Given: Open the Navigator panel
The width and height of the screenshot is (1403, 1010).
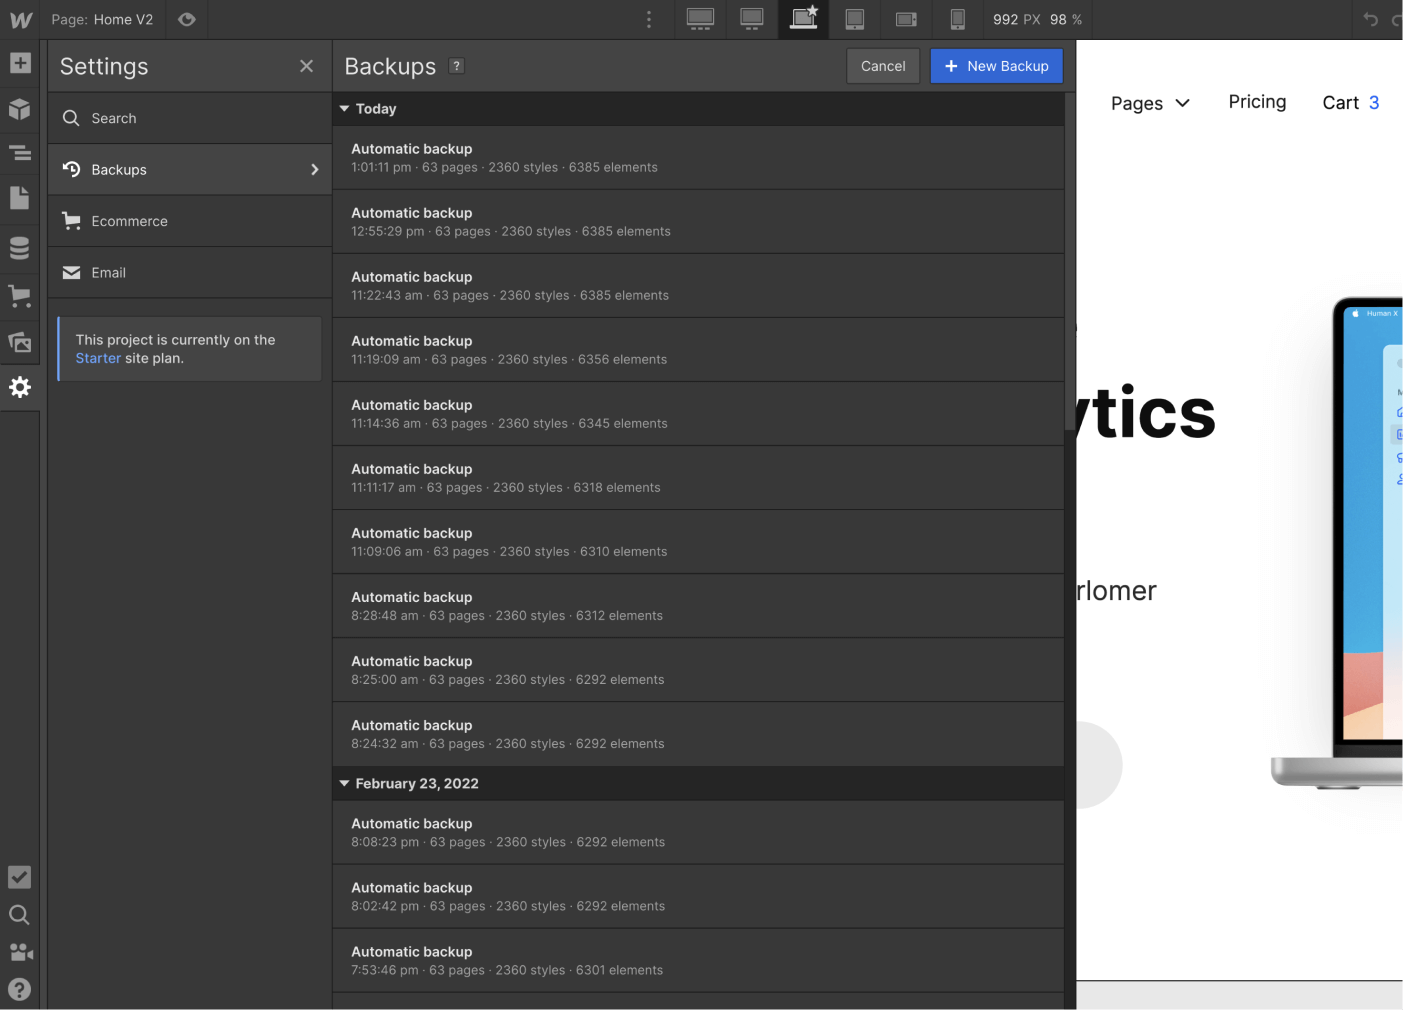Looking at the screenshot, I should click(20, 153).
